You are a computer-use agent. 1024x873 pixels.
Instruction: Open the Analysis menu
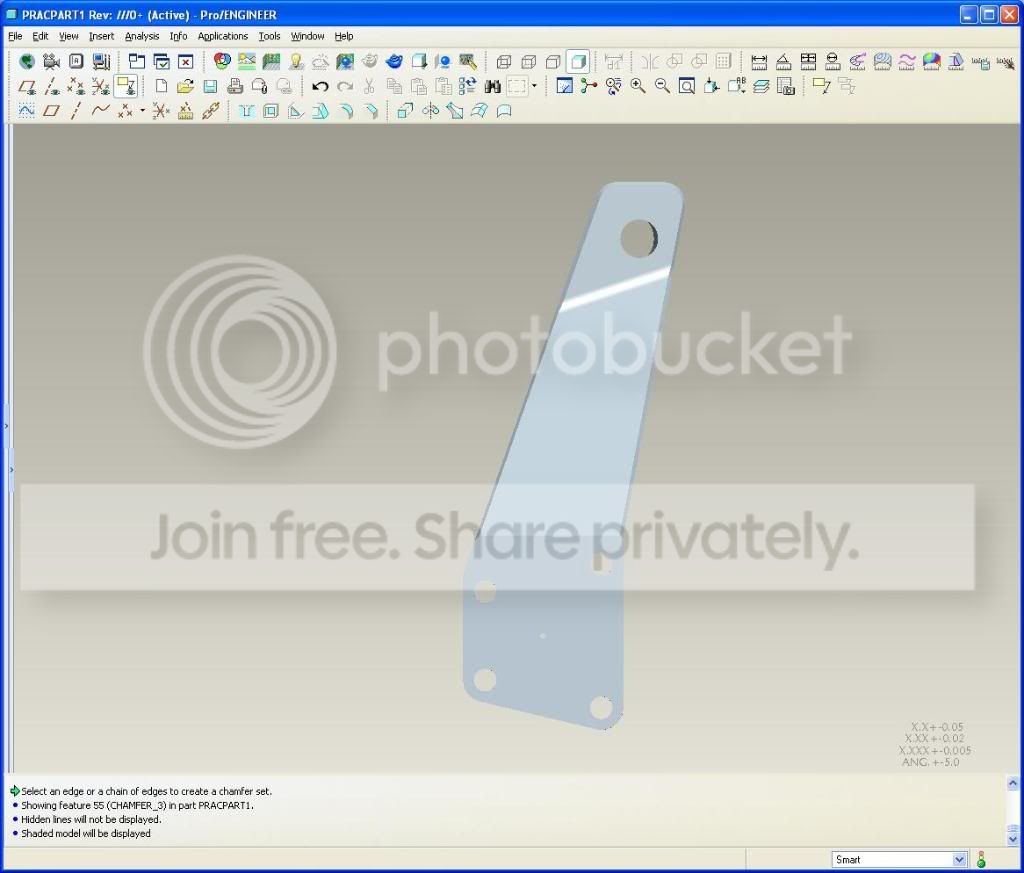click(142, 36)
